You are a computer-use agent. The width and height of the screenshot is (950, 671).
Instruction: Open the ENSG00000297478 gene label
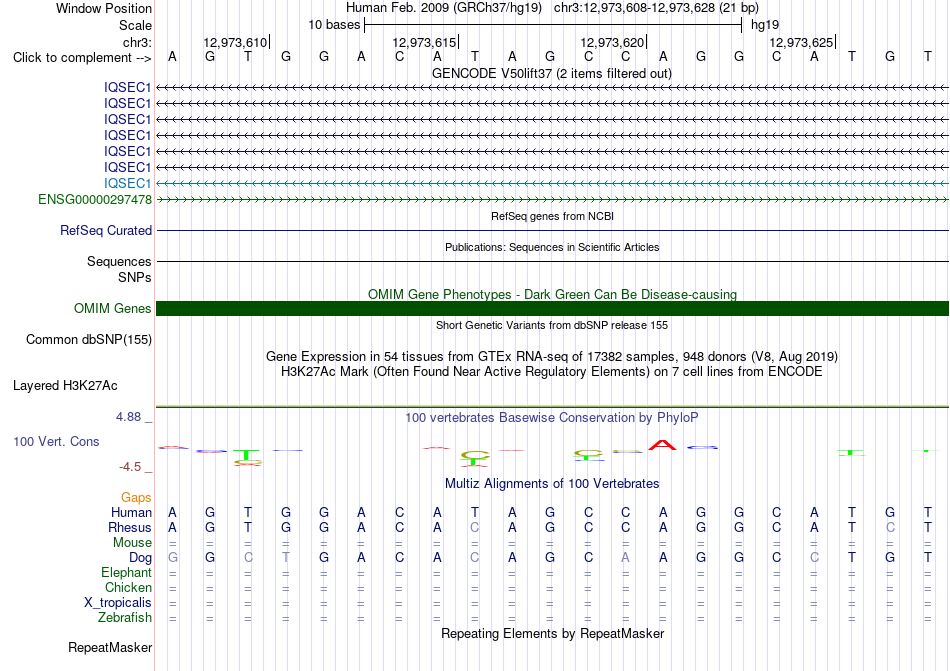pyautogui.click(x=95, y=199)
